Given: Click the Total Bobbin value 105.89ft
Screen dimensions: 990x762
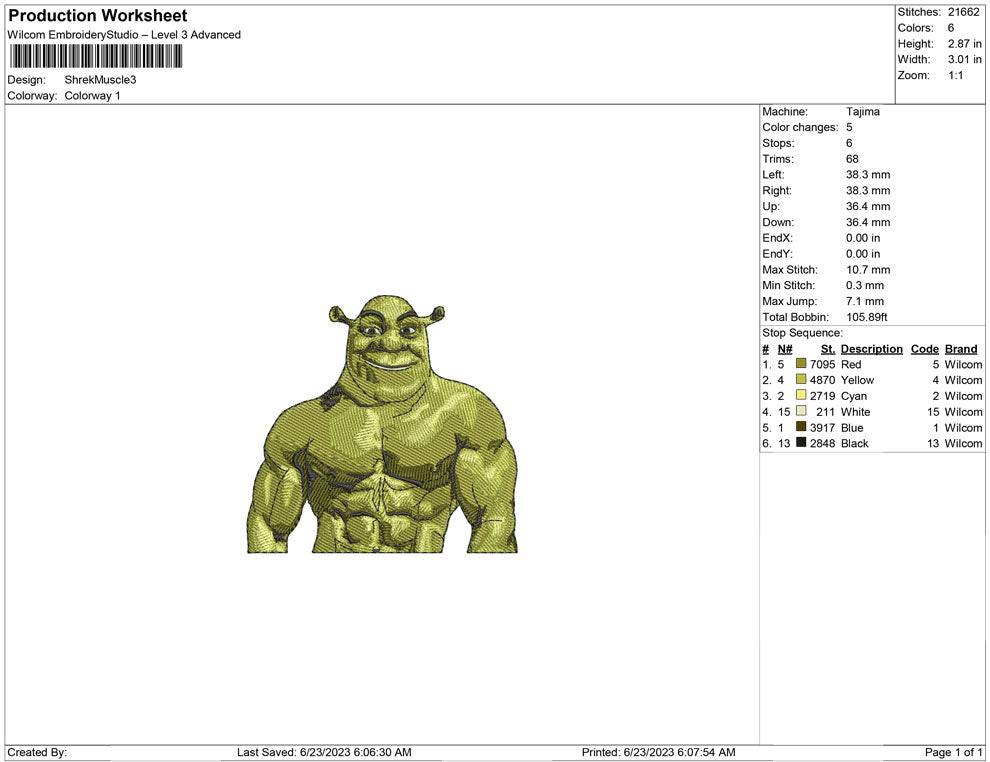Looking at the screenshot, I should 867,317.
